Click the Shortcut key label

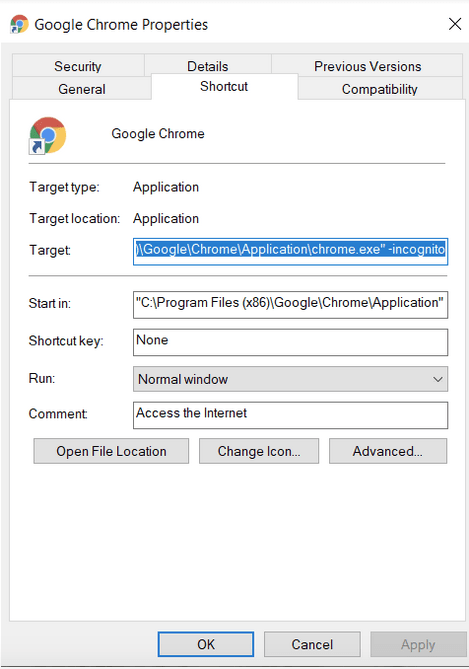66,341
